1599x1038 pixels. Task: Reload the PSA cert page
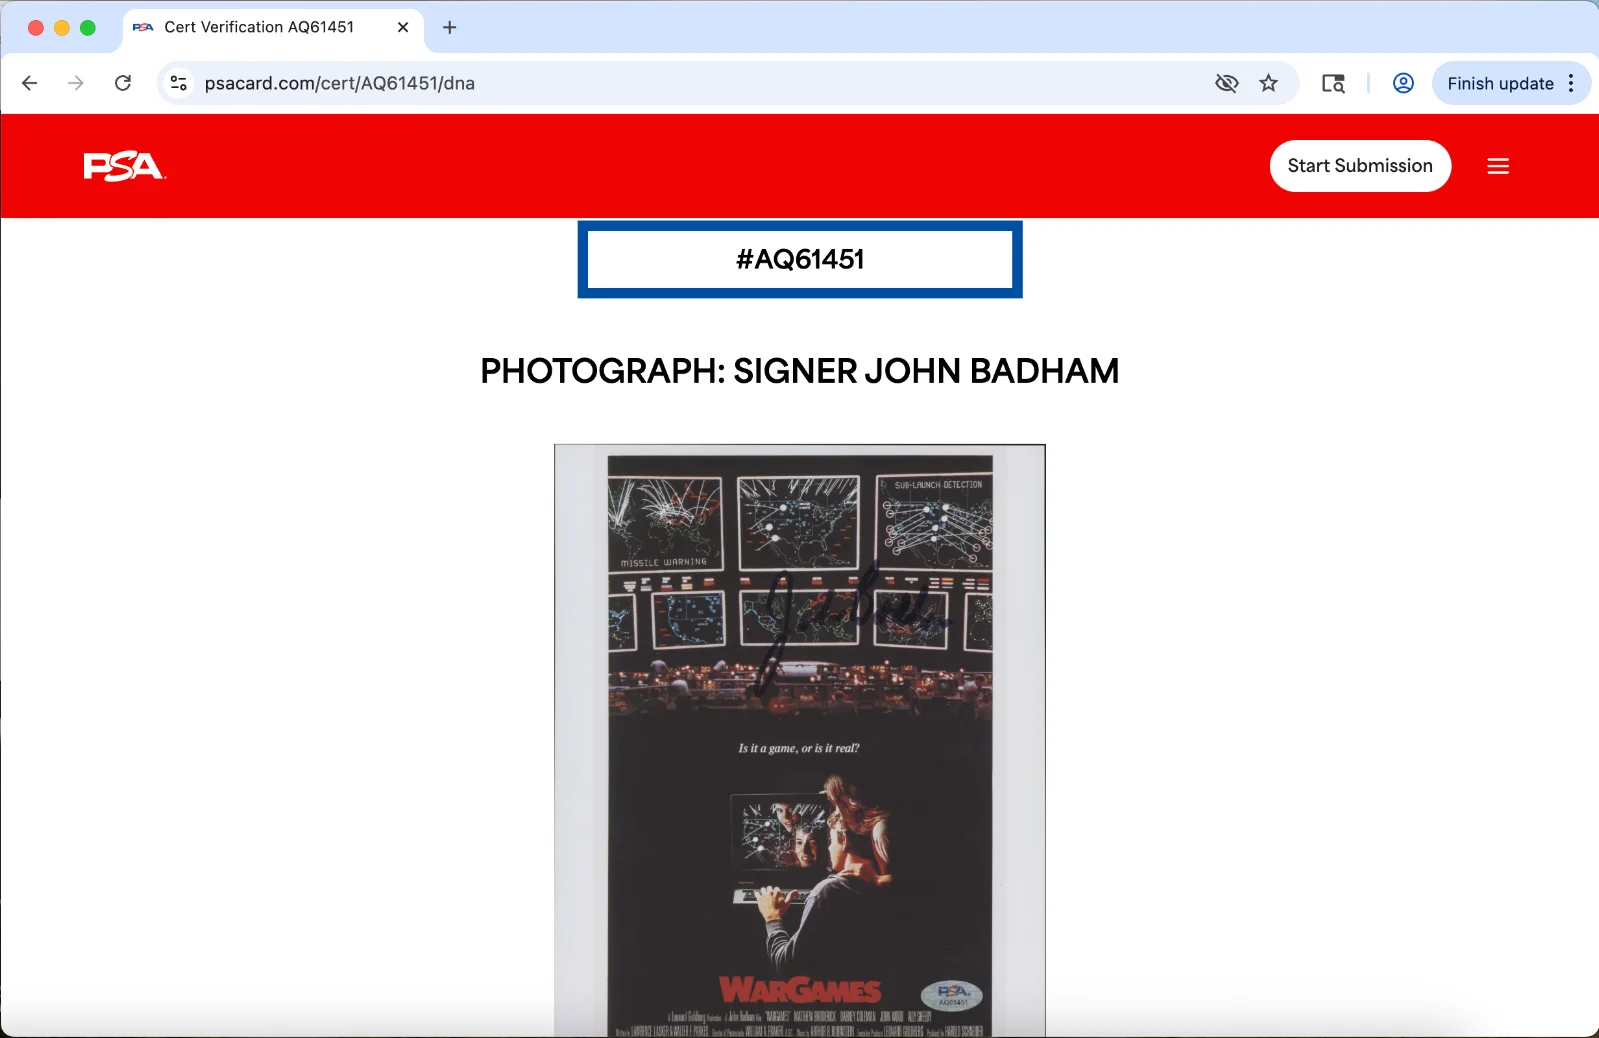point(123,83)
